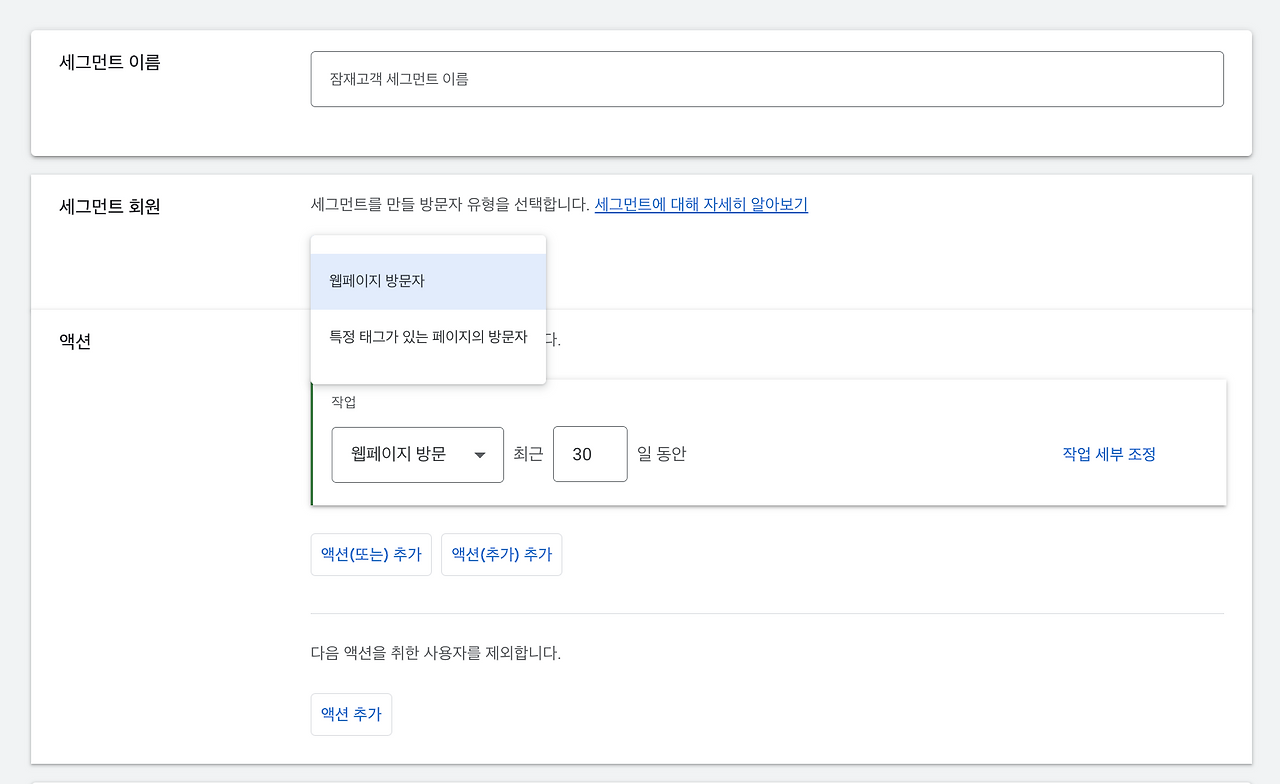This screenshot has width=1280, height=784.
Task: Change the lookback window value field
Action: [590, 454]
